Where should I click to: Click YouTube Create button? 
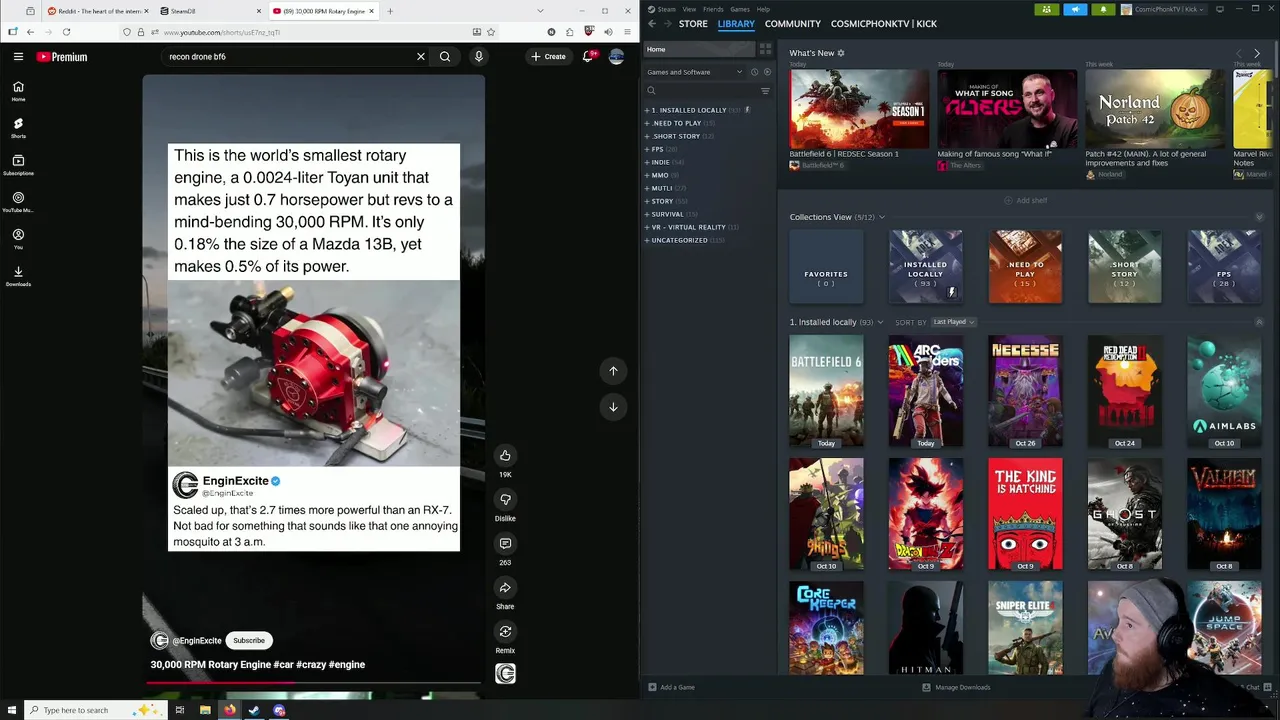tap(548, 57)
